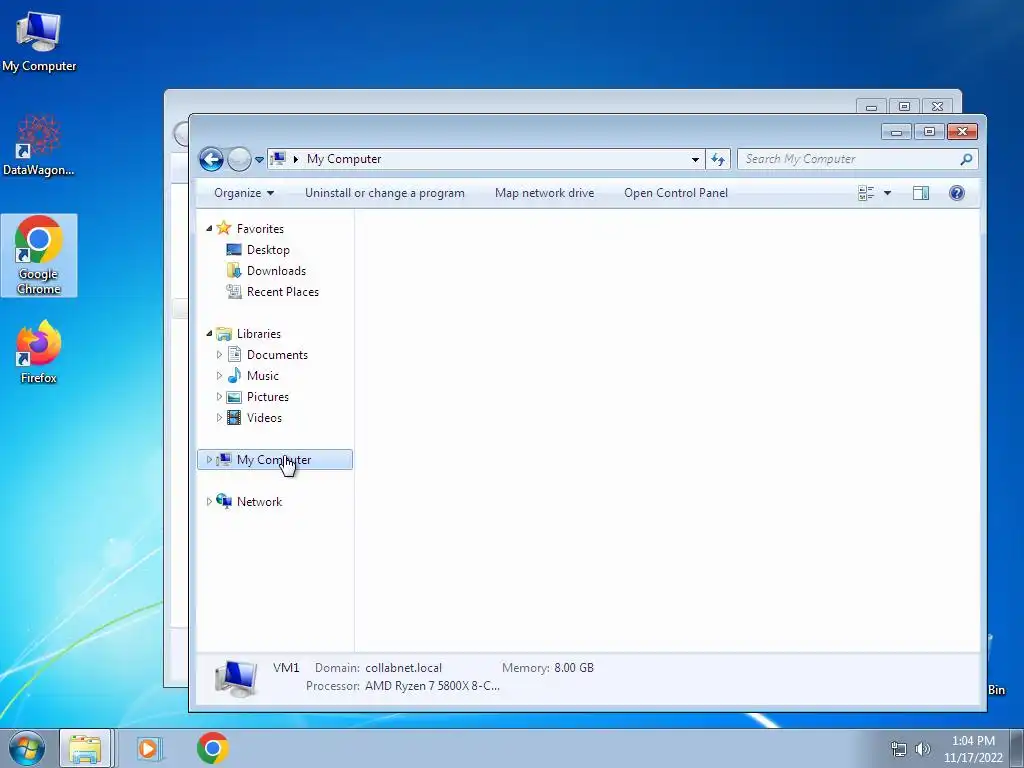Viewport: 1024px width, 768px height.
Task: Go back with the Explorer back arrow
Action: click(x=211, y=159)
